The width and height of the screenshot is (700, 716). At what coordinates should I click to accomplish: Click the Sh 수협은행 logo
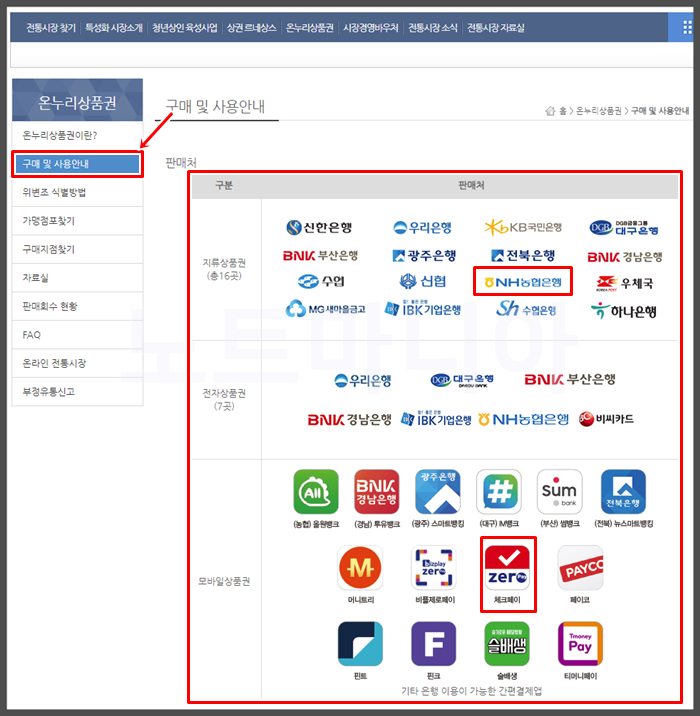[x=526, y=309]
